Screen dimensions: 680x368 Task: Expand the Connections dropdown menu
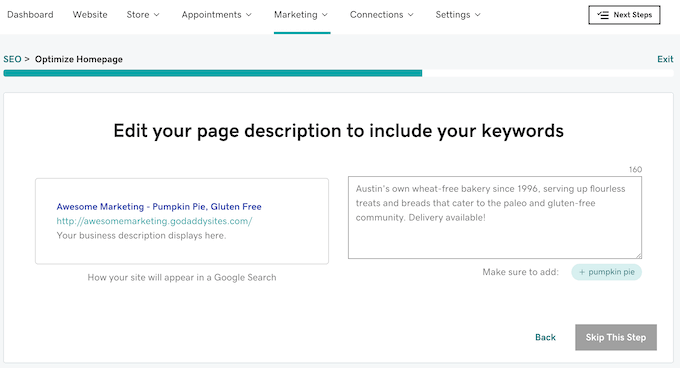382,15
